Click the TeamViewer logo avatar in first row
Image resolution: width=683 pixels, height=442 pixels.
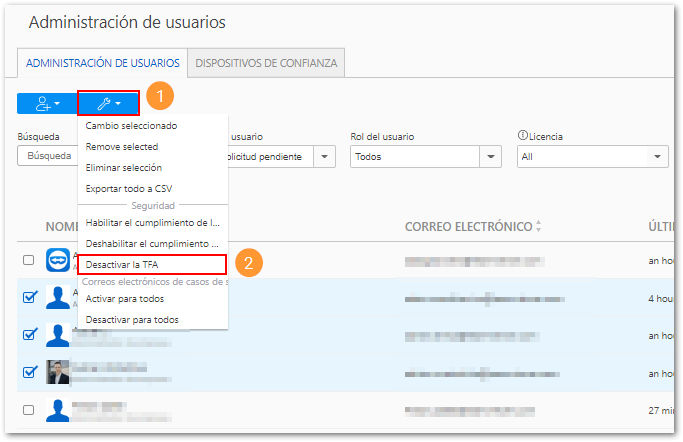[58, 260]
